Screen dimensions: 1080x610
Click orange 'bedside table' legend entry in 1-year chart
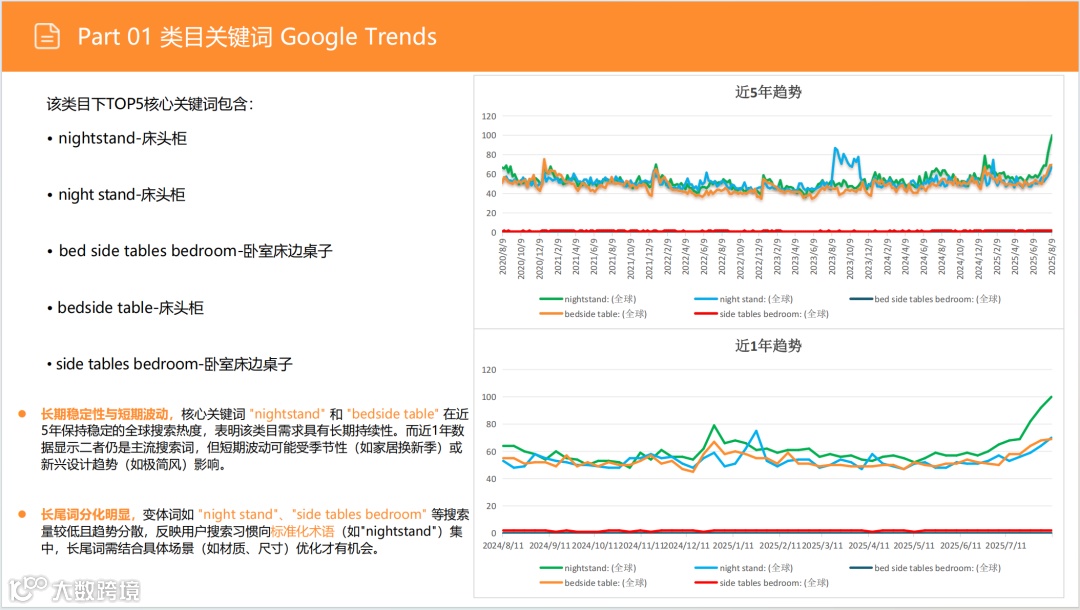click(x=593, y=582)
